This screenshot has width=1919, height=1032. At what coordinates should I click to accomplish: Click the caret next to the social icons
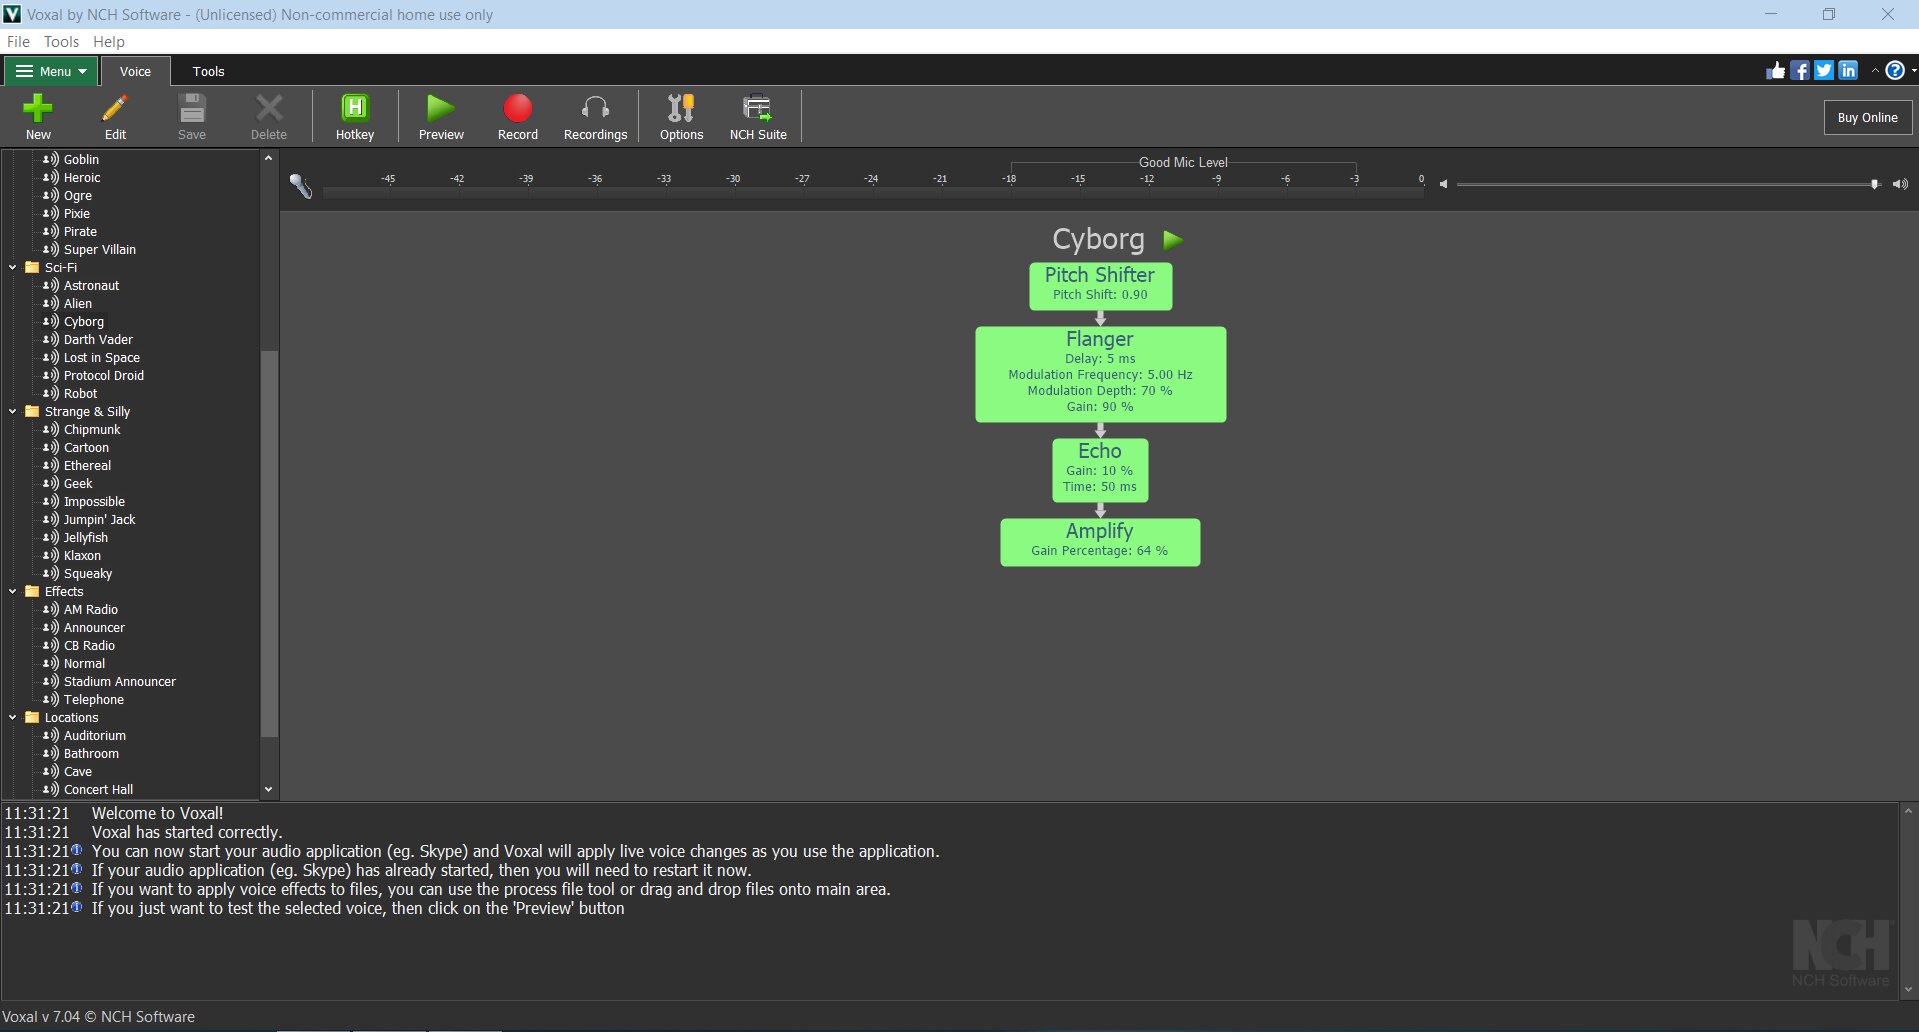click(x=1874, y=71)
